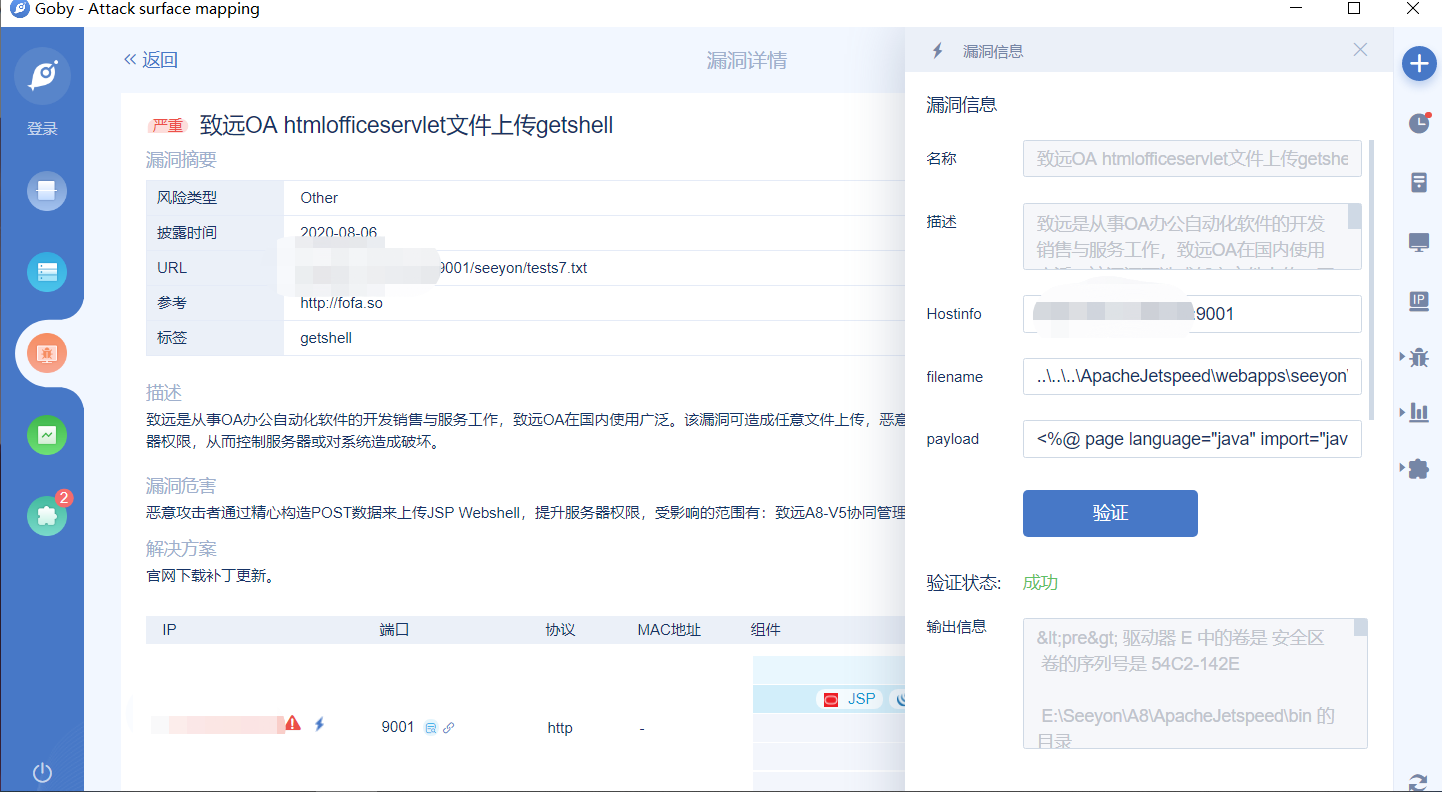Click the 'Other' risk type value
This screenshot has width=1442, height=792.
tap(319, 198)
